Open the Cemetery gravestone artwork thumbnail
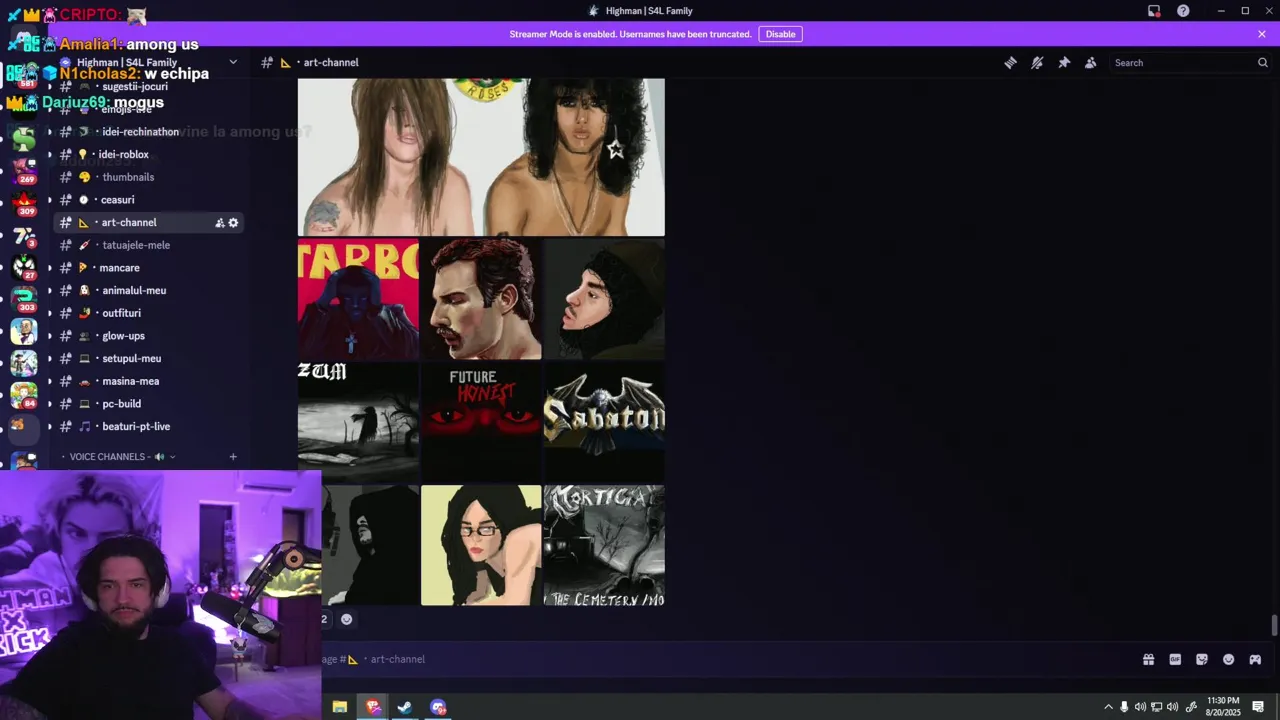 (604, 545)
